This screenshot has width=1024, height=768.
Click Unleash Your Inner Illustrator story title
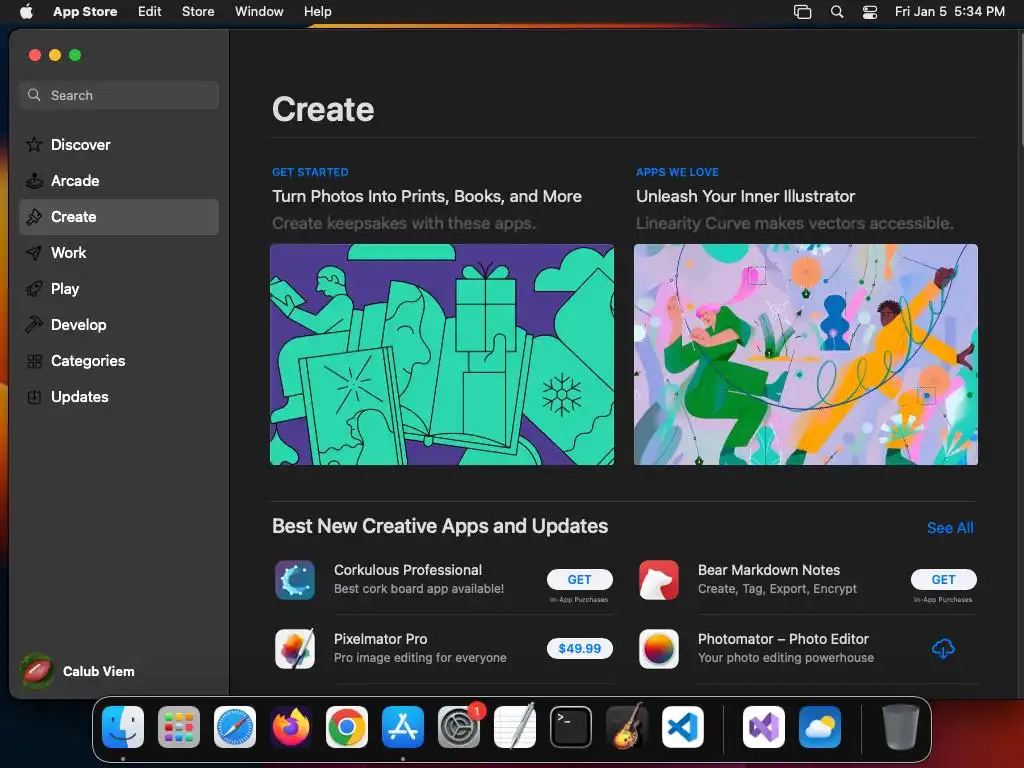pos(745,197)
